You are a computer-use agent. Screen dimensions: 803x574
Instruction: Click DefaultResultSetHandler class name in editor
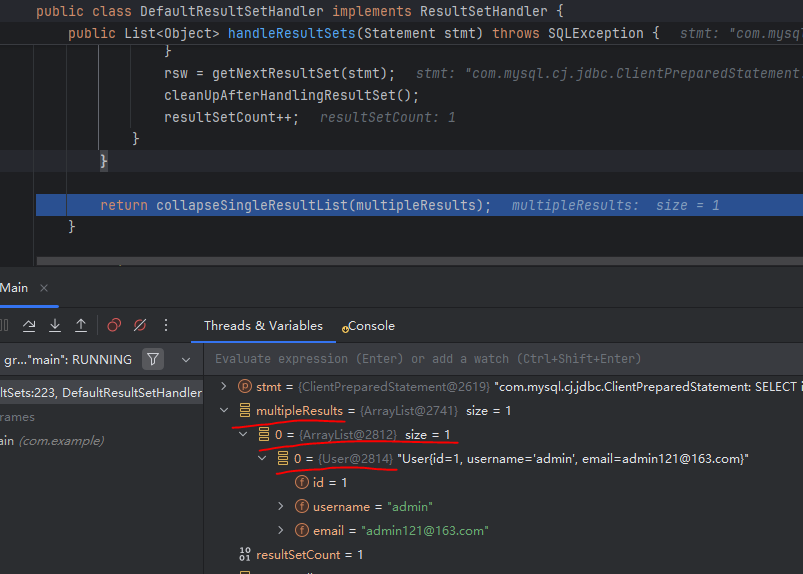point(231,11)
